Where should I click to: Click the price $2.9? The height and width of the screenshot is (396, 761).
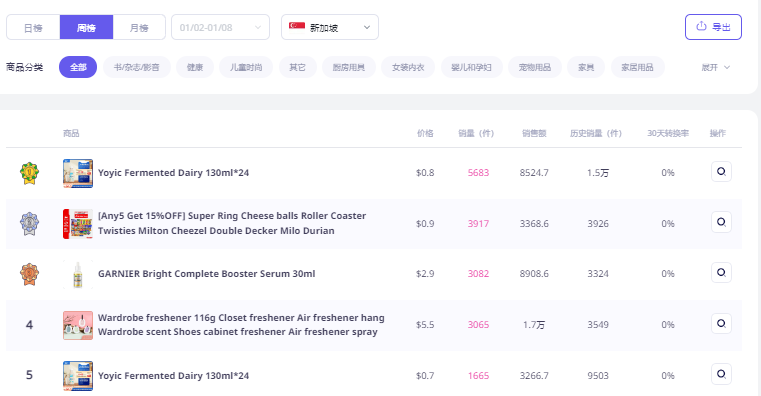click(425, 274)
